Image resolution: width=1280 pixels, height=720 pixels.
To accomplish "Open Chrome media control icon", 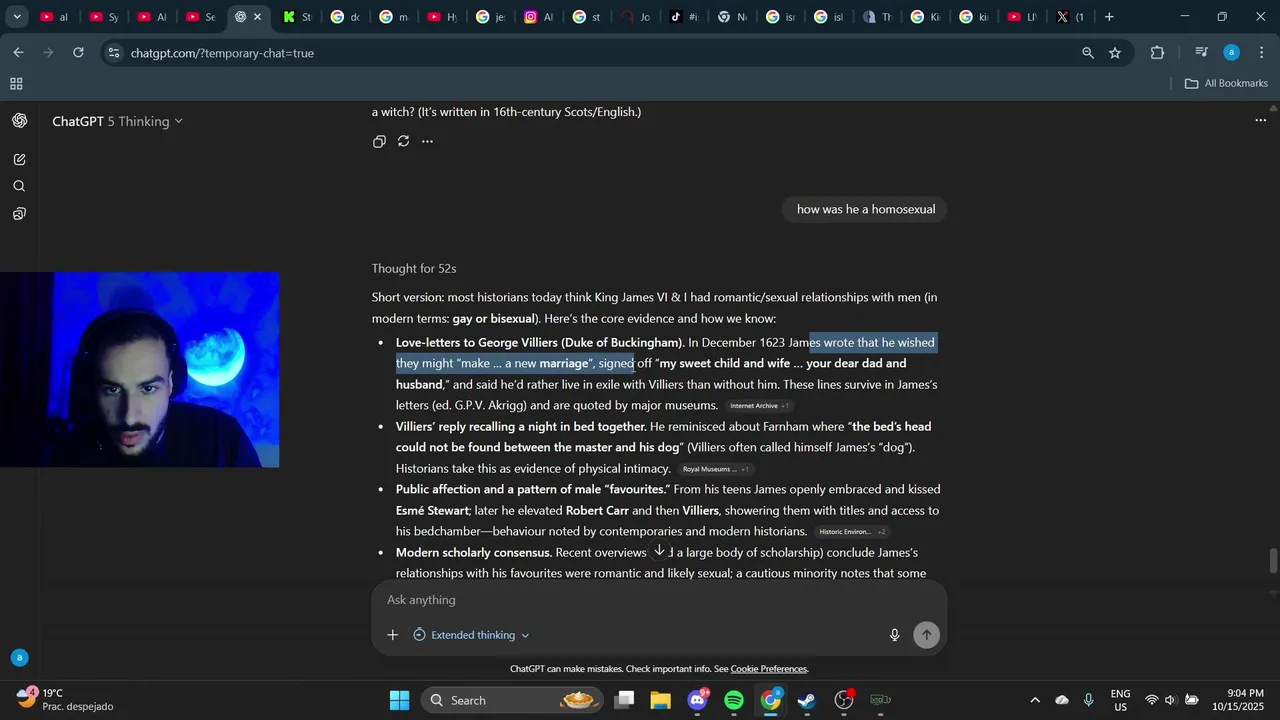I will (x=1202, y=53).
